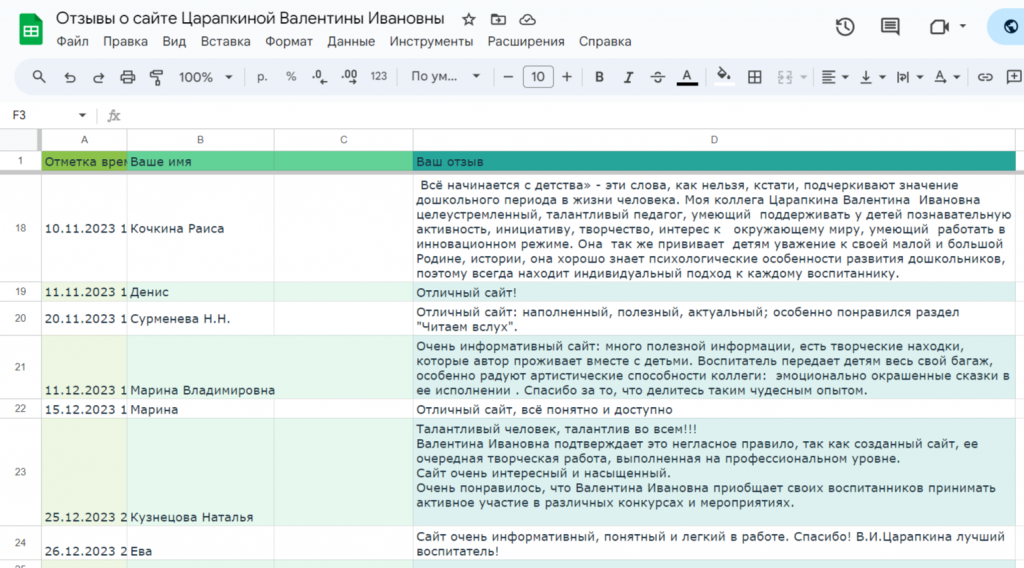Screen dimensions: 1024x568
Task: Move document to folder icon
Action: pos(498,20)
